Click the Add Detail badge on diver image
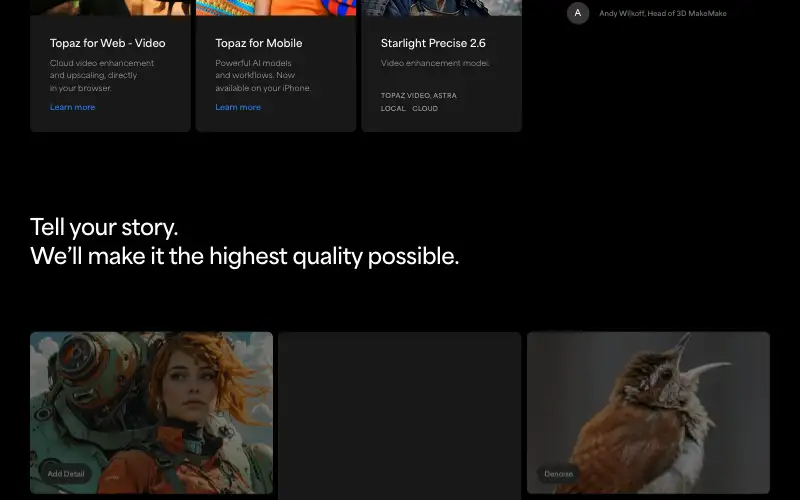The height and width of the screenshot is (500, 800). pos(66,473)
